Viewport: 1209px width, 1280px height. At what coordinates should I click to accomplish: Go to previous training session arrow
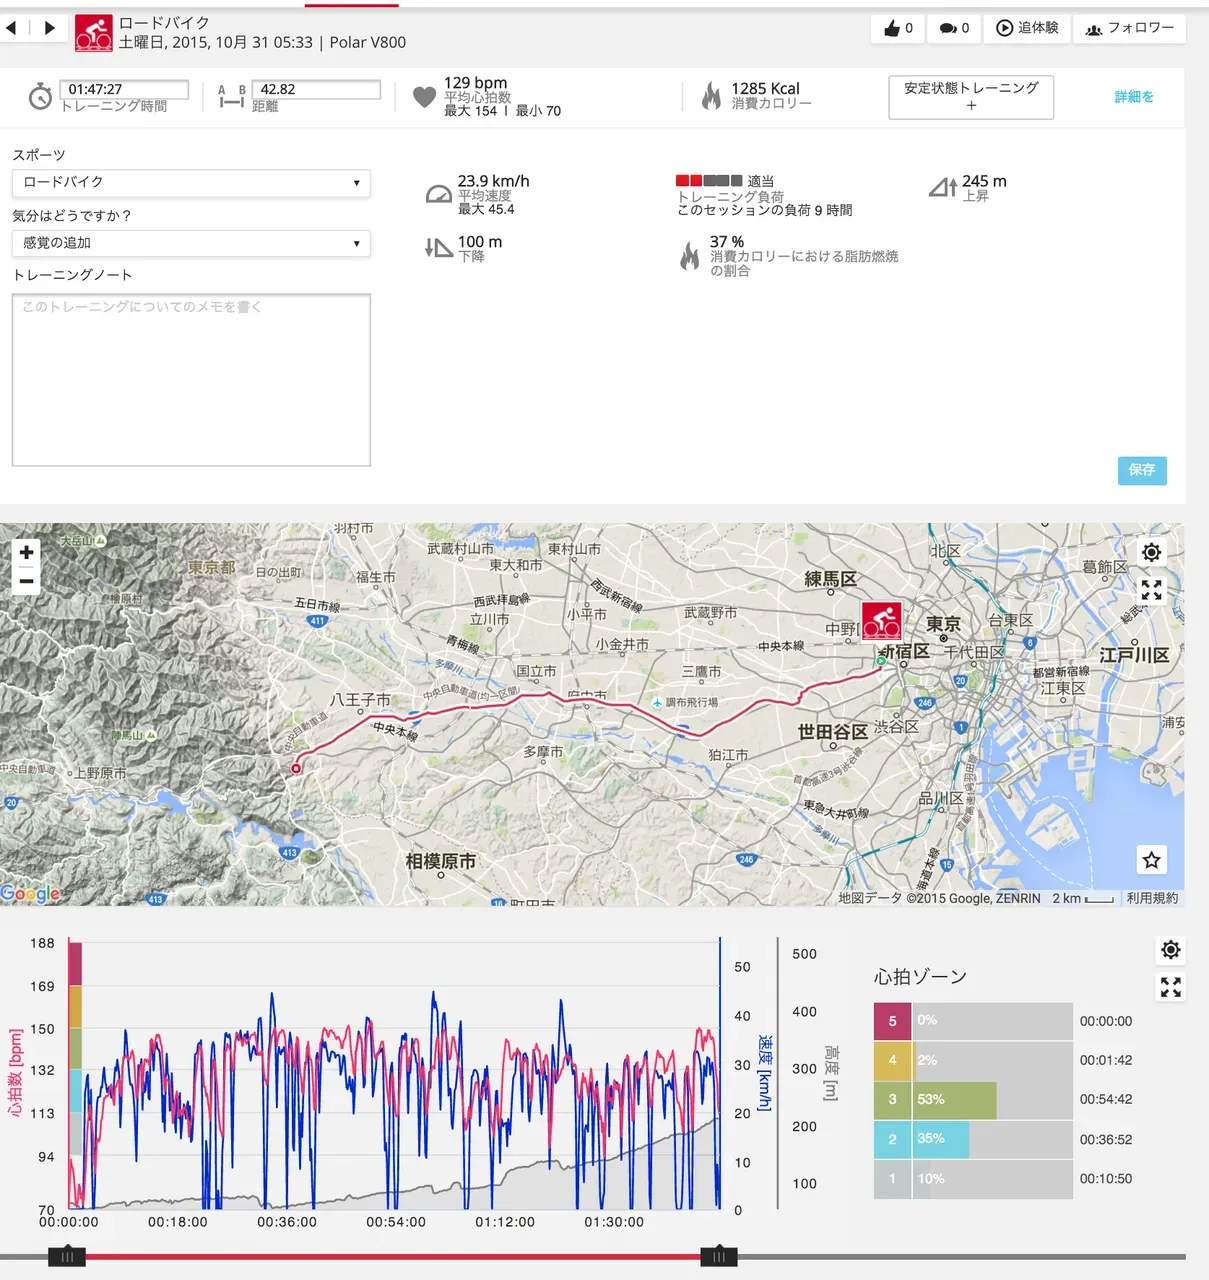(11, 28)
